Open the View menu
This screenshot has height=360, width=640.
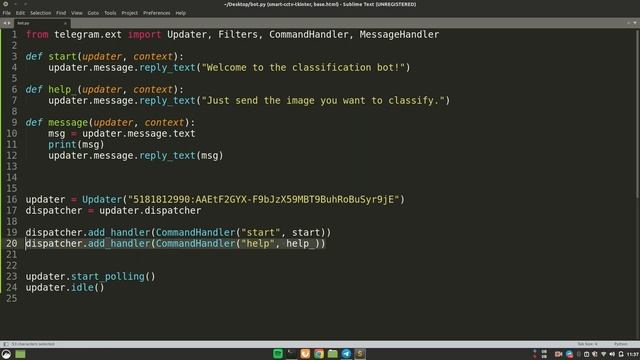(76, 13)
